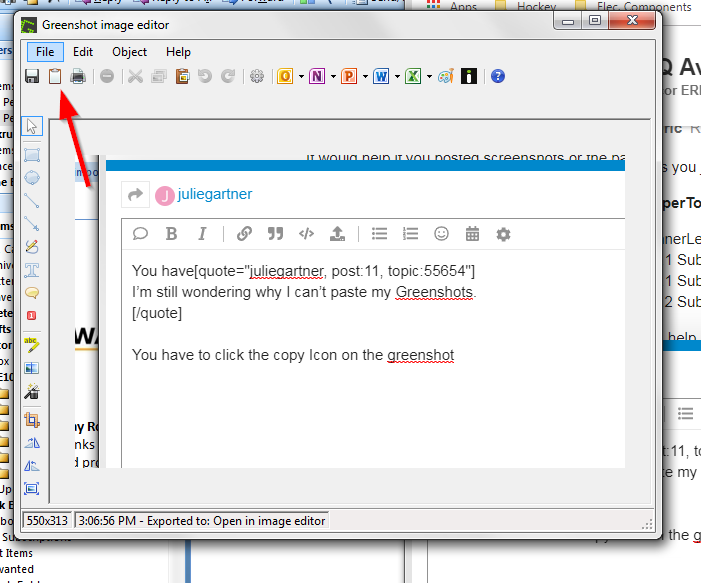The width and height of the screenshot is (701, 583).
Task: Choose the Obfuscate tool
Action: click(32, 368)
